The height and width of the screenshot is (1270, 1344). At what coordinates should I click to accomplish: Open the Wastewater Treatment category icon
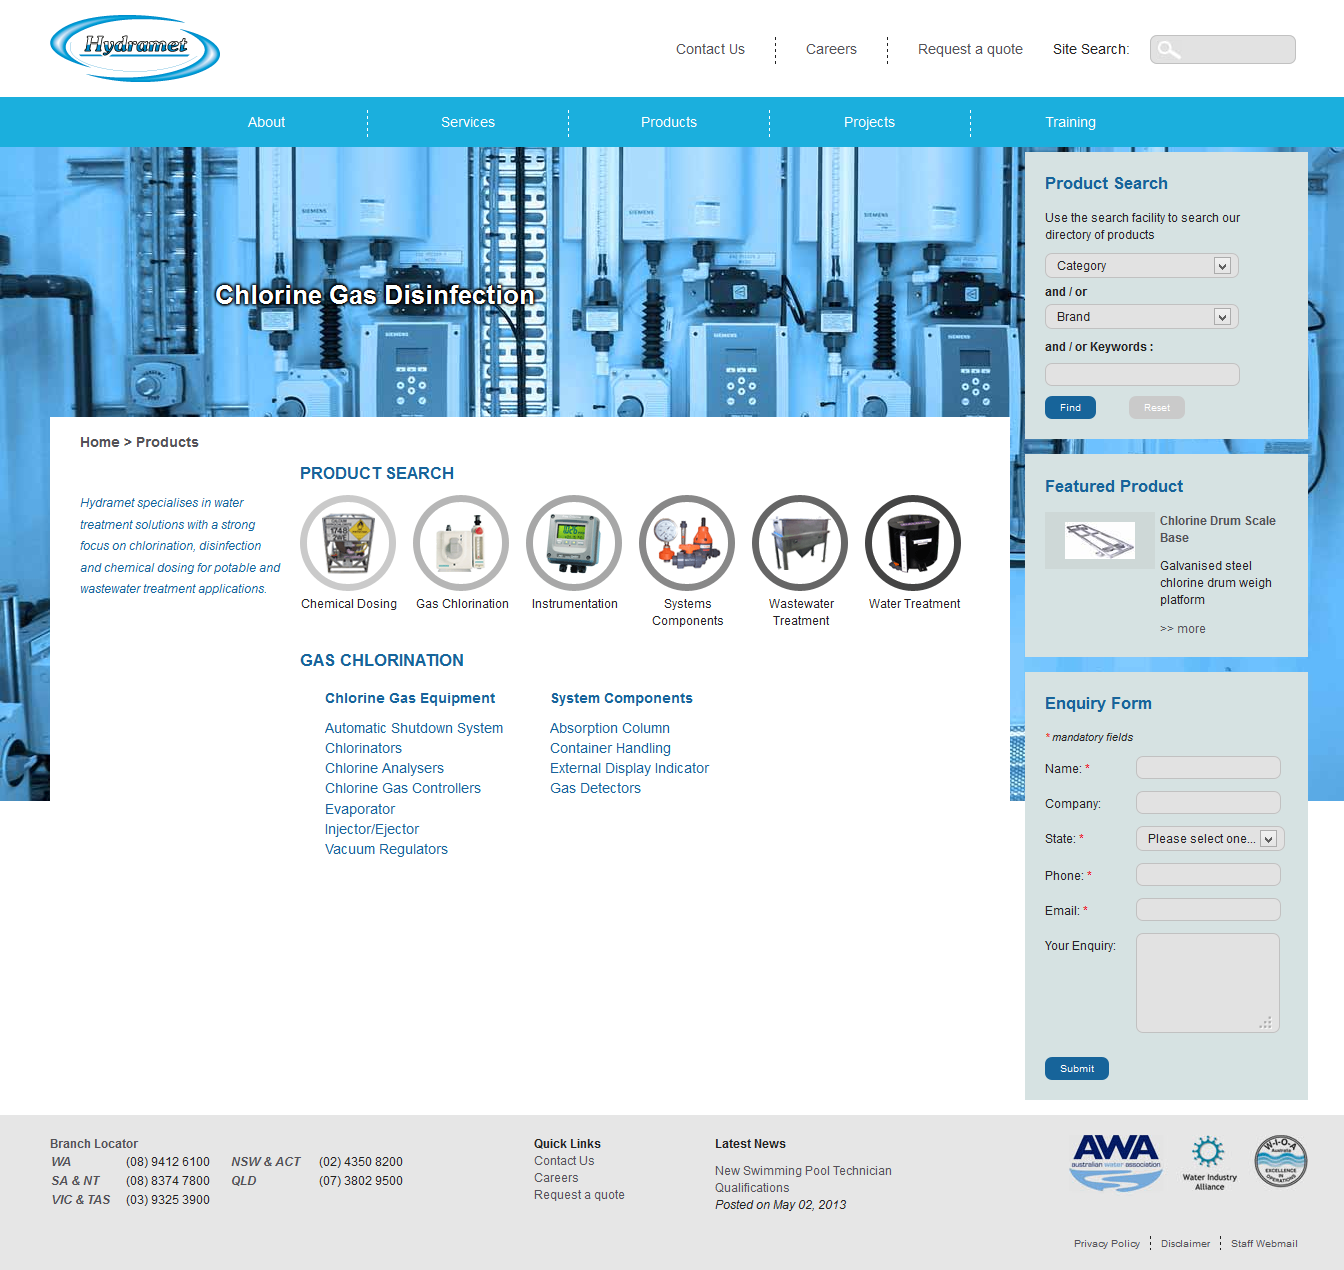800,543
